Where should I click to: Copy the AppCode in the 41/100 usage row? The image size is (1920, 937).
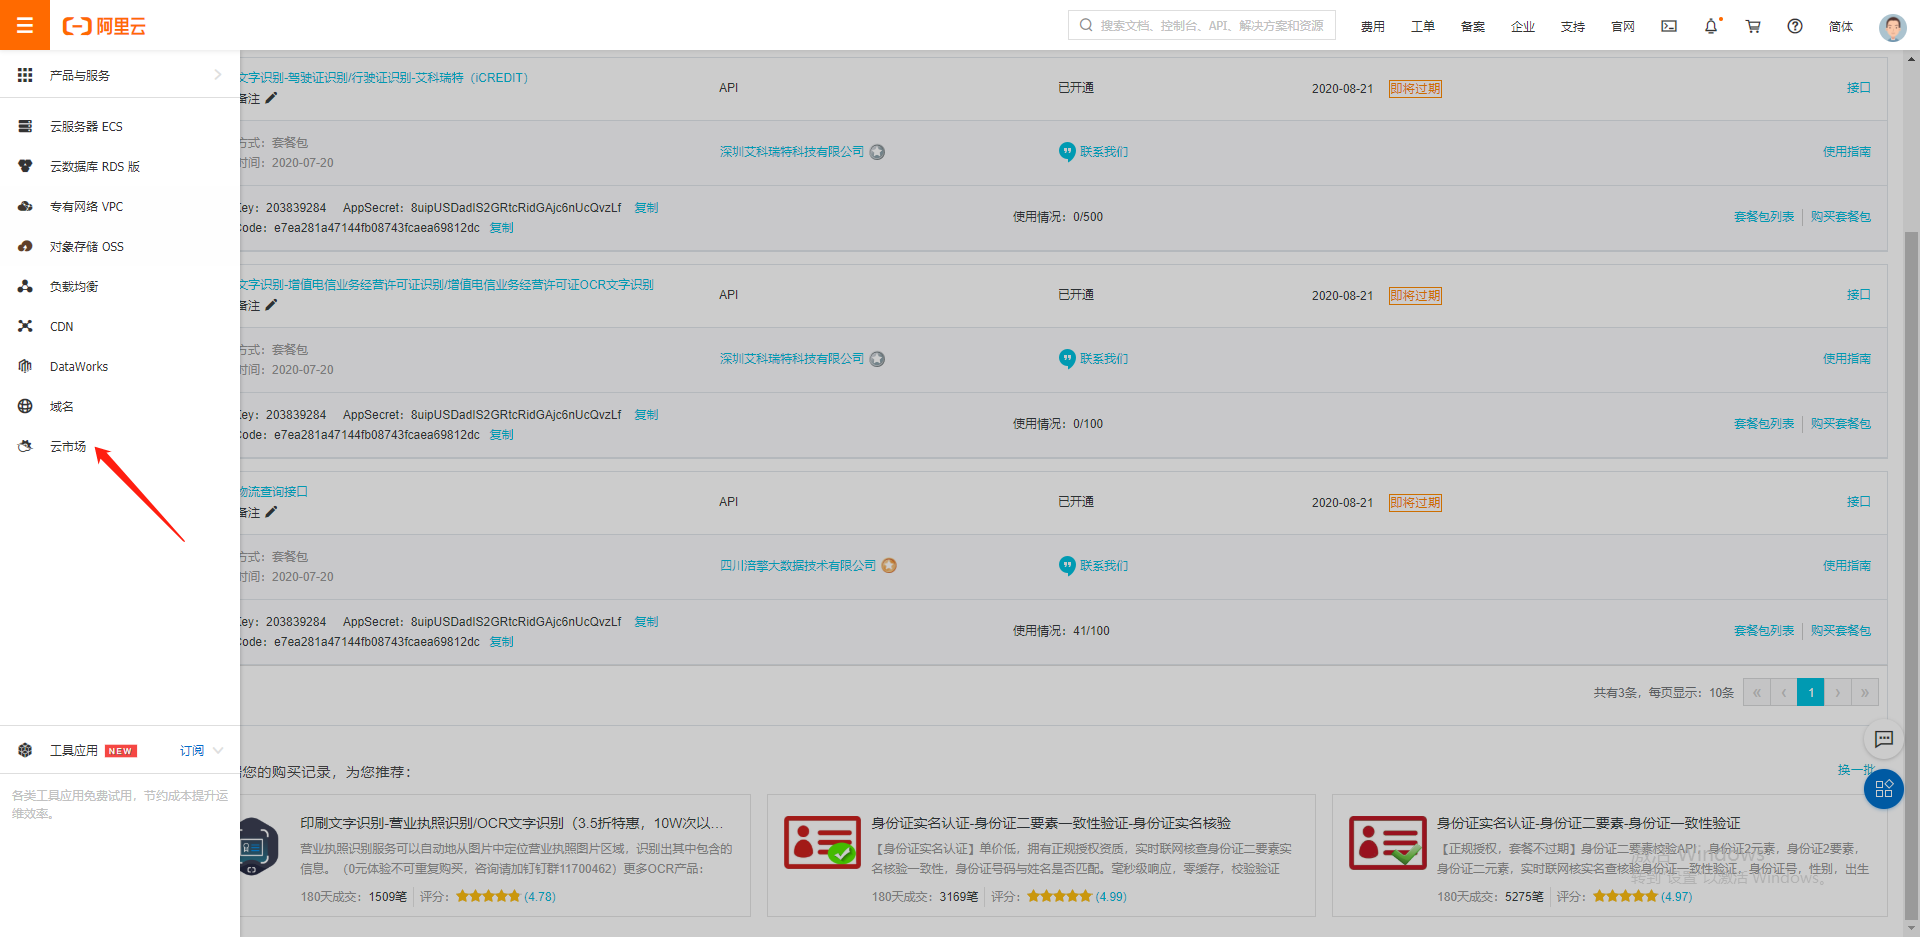click(501, 641)
